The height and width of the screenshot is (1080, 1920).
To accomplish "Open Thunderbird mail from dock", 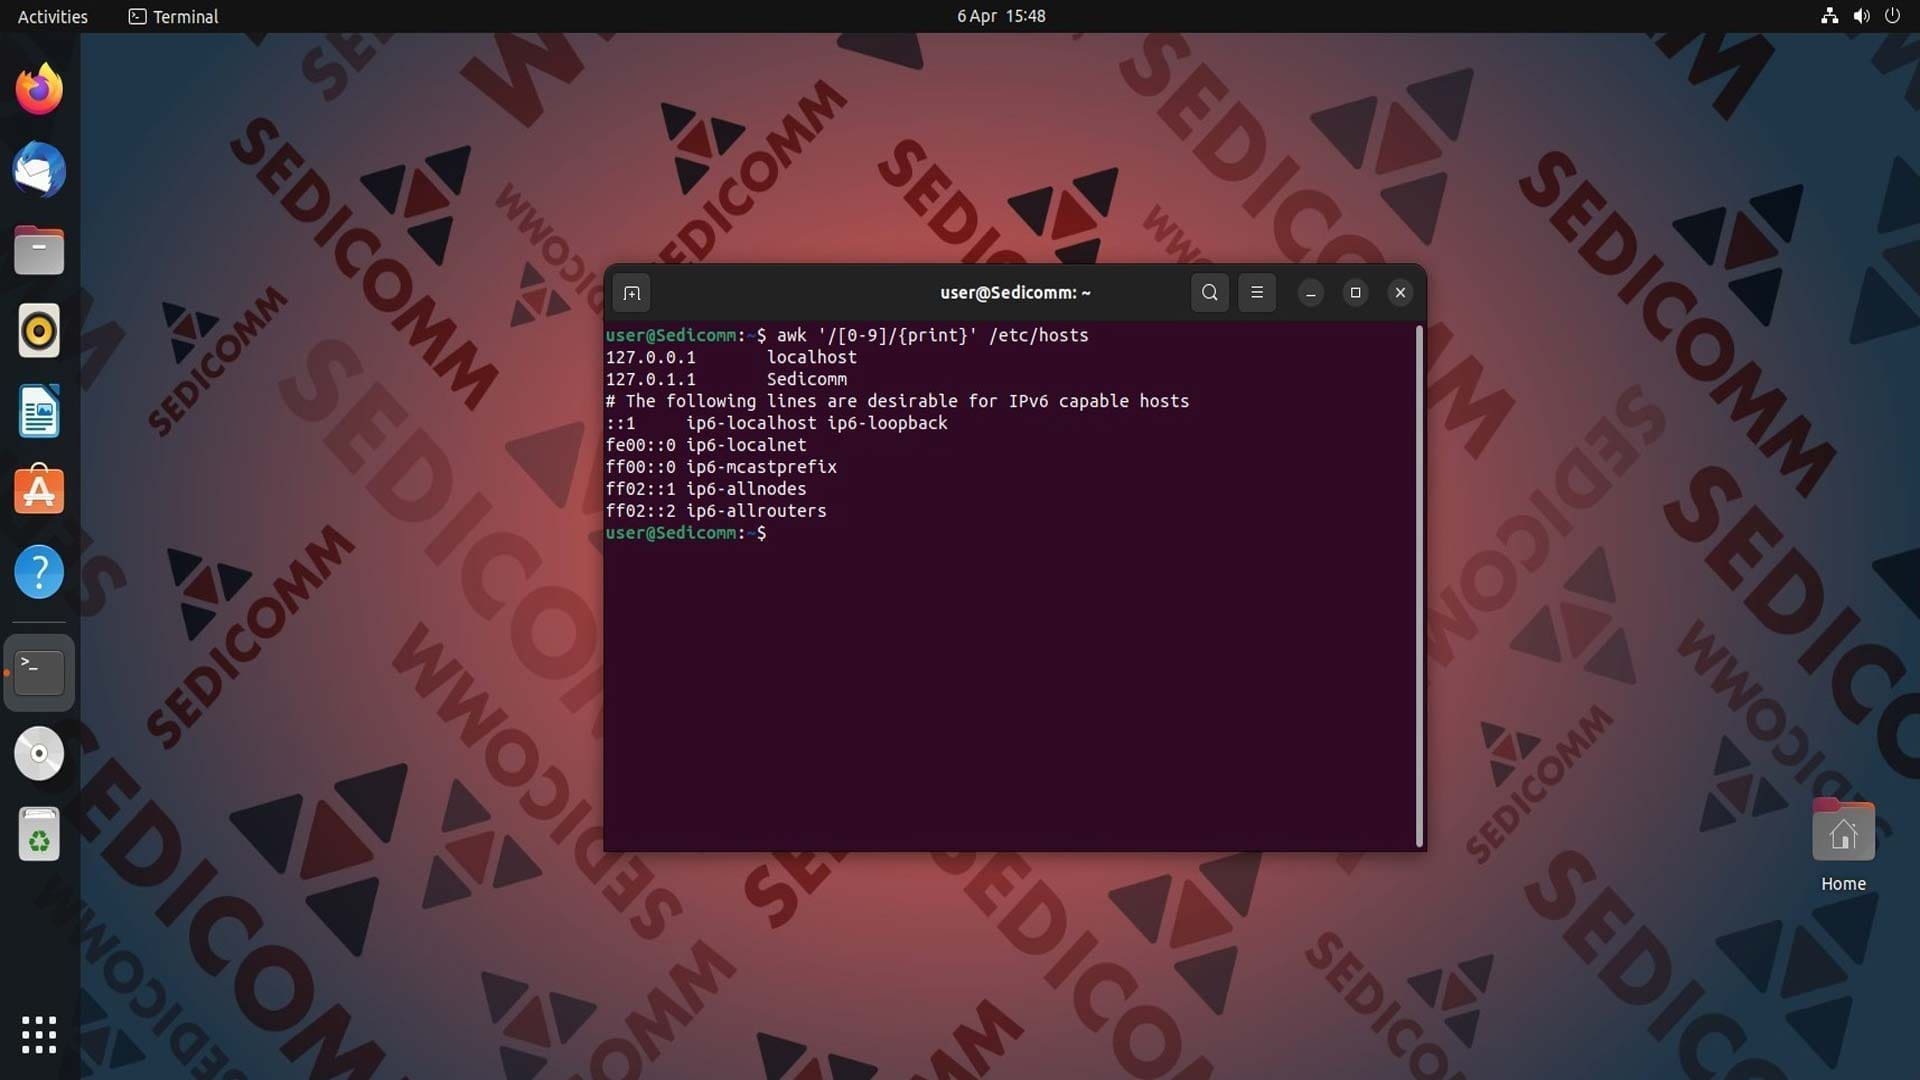I will [39, 170].
